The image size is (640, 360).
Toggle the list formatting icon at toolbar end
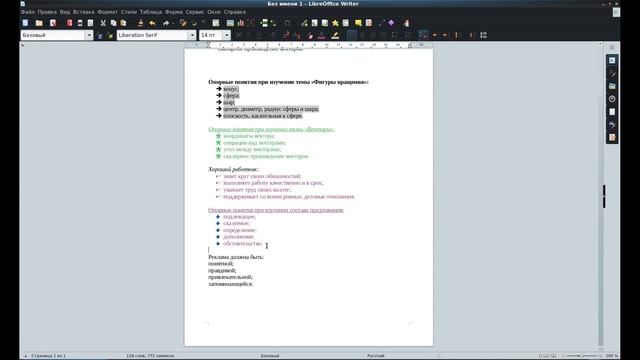point(484,36)
